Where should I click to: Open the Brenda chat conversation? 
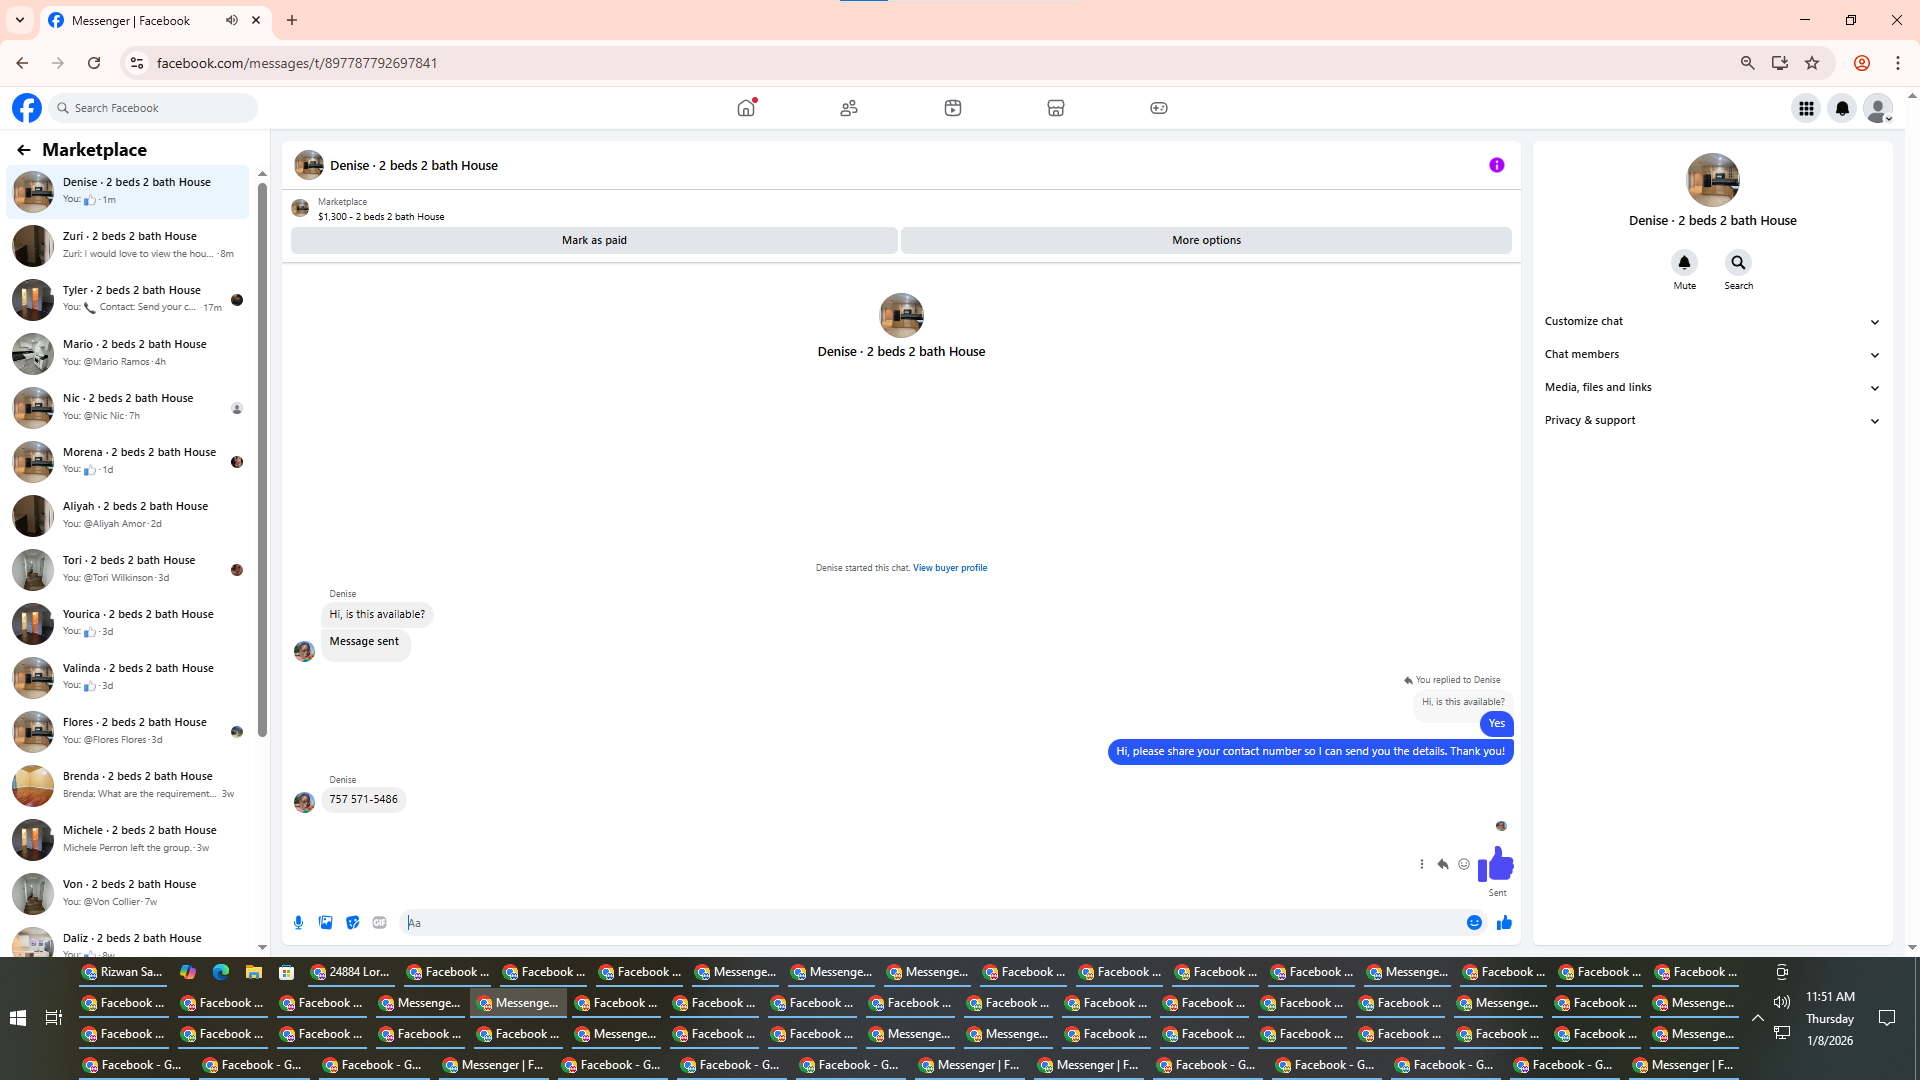click(127, 785)
